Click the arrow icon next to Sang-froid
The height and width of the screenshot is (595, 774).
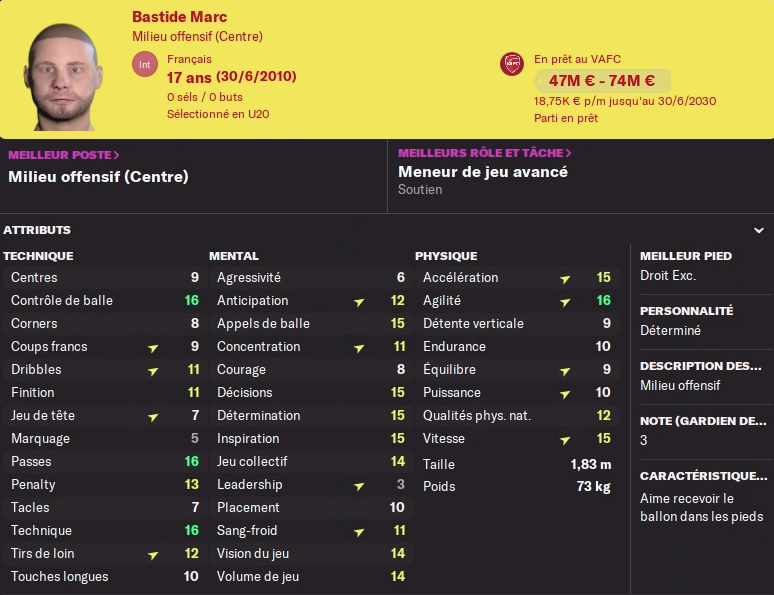[359, 532]
